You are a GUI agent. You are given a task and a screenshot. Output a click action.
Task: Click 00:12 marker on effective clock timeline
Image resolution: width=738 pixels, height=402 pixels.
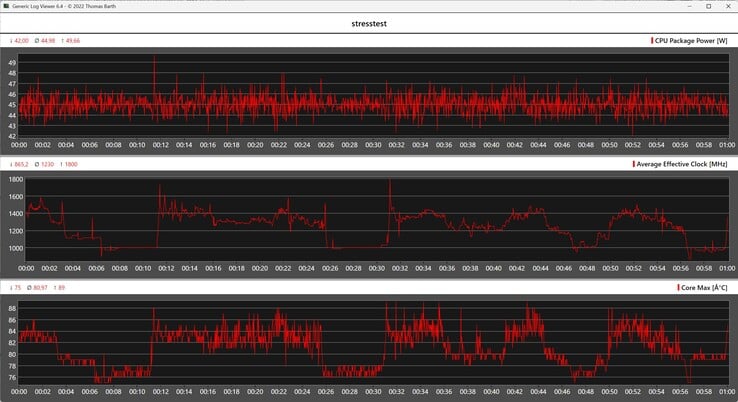166,268
